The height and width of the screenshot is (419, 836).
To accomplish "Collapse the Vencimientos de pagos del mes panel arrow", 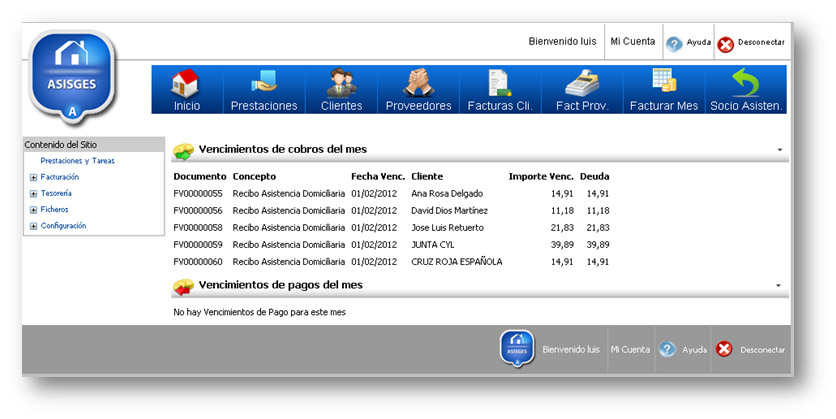I will click(x=778, y=286).
